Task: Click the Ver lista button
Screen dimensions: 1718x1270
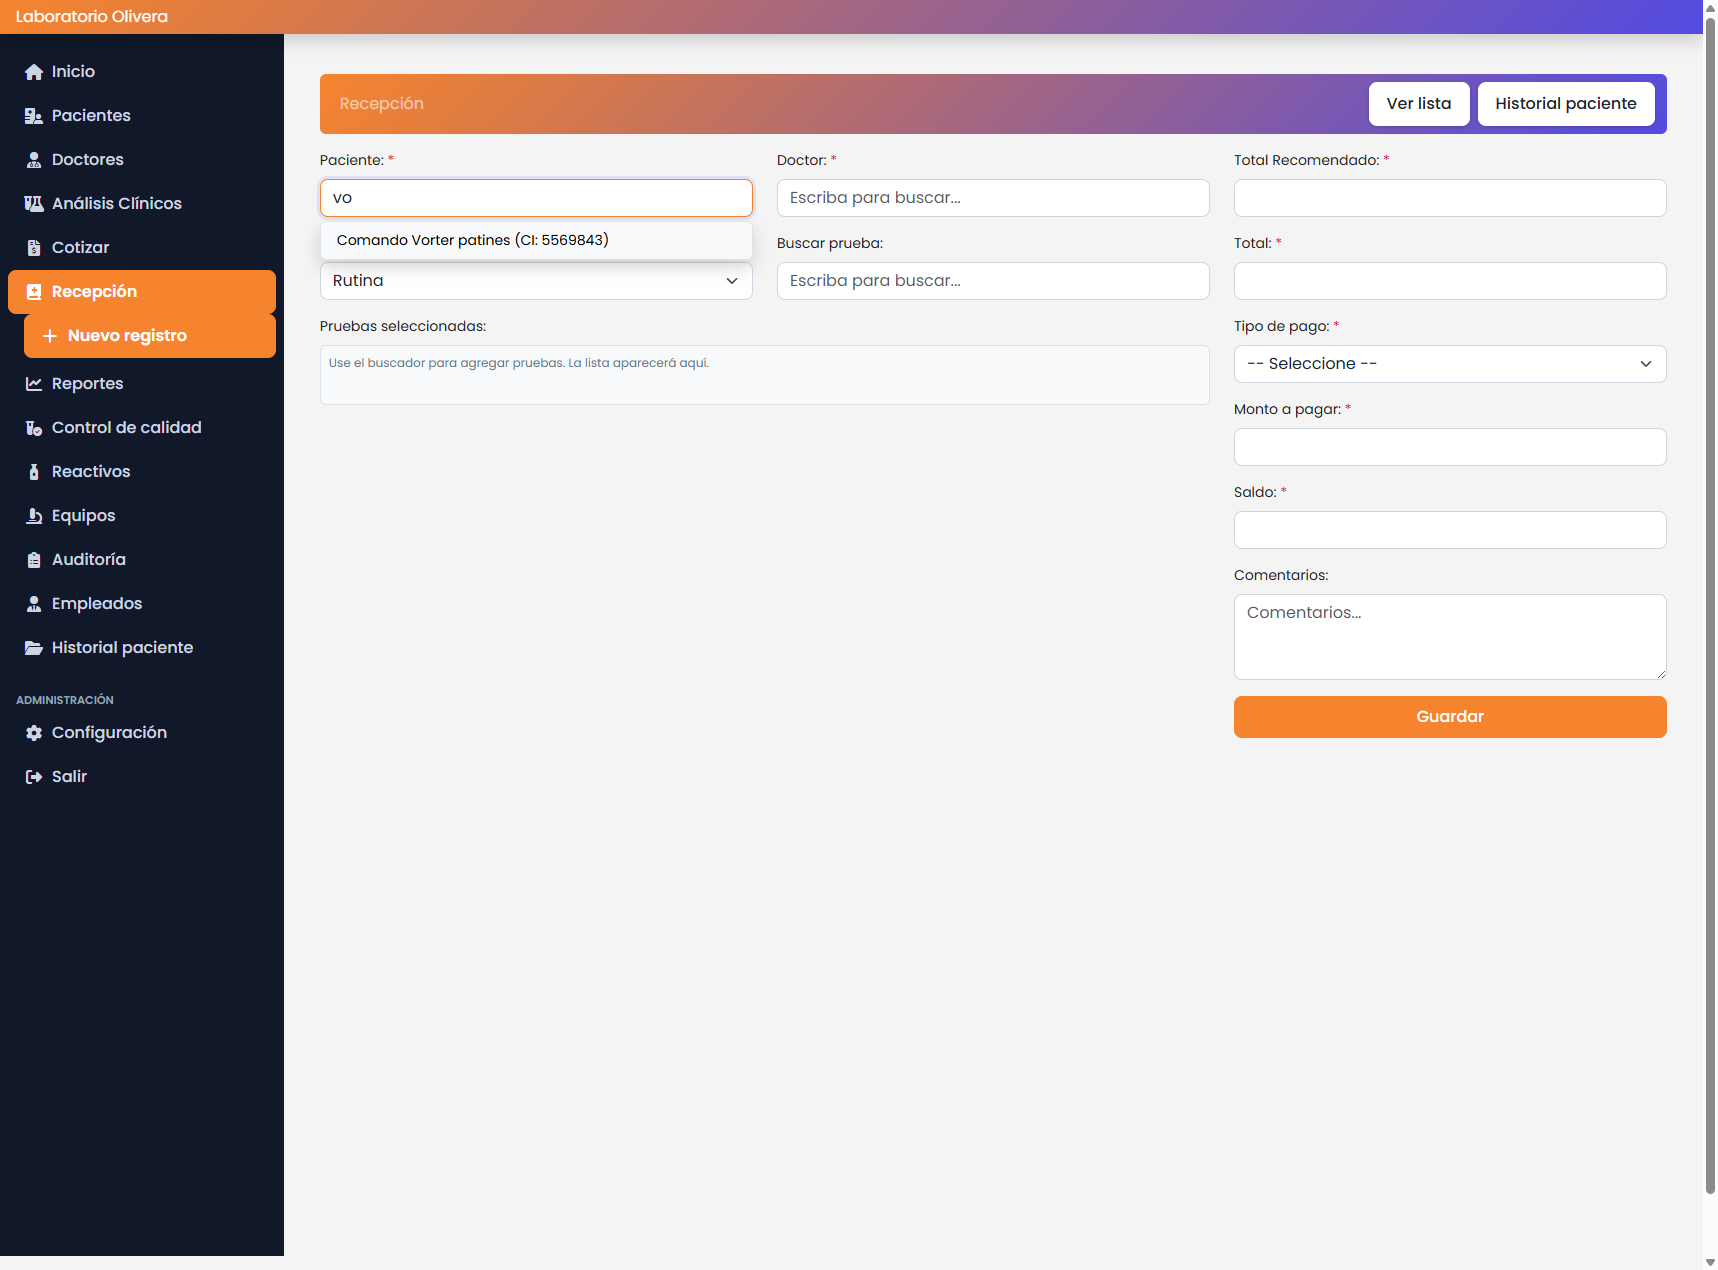Action: (1418, 104)
